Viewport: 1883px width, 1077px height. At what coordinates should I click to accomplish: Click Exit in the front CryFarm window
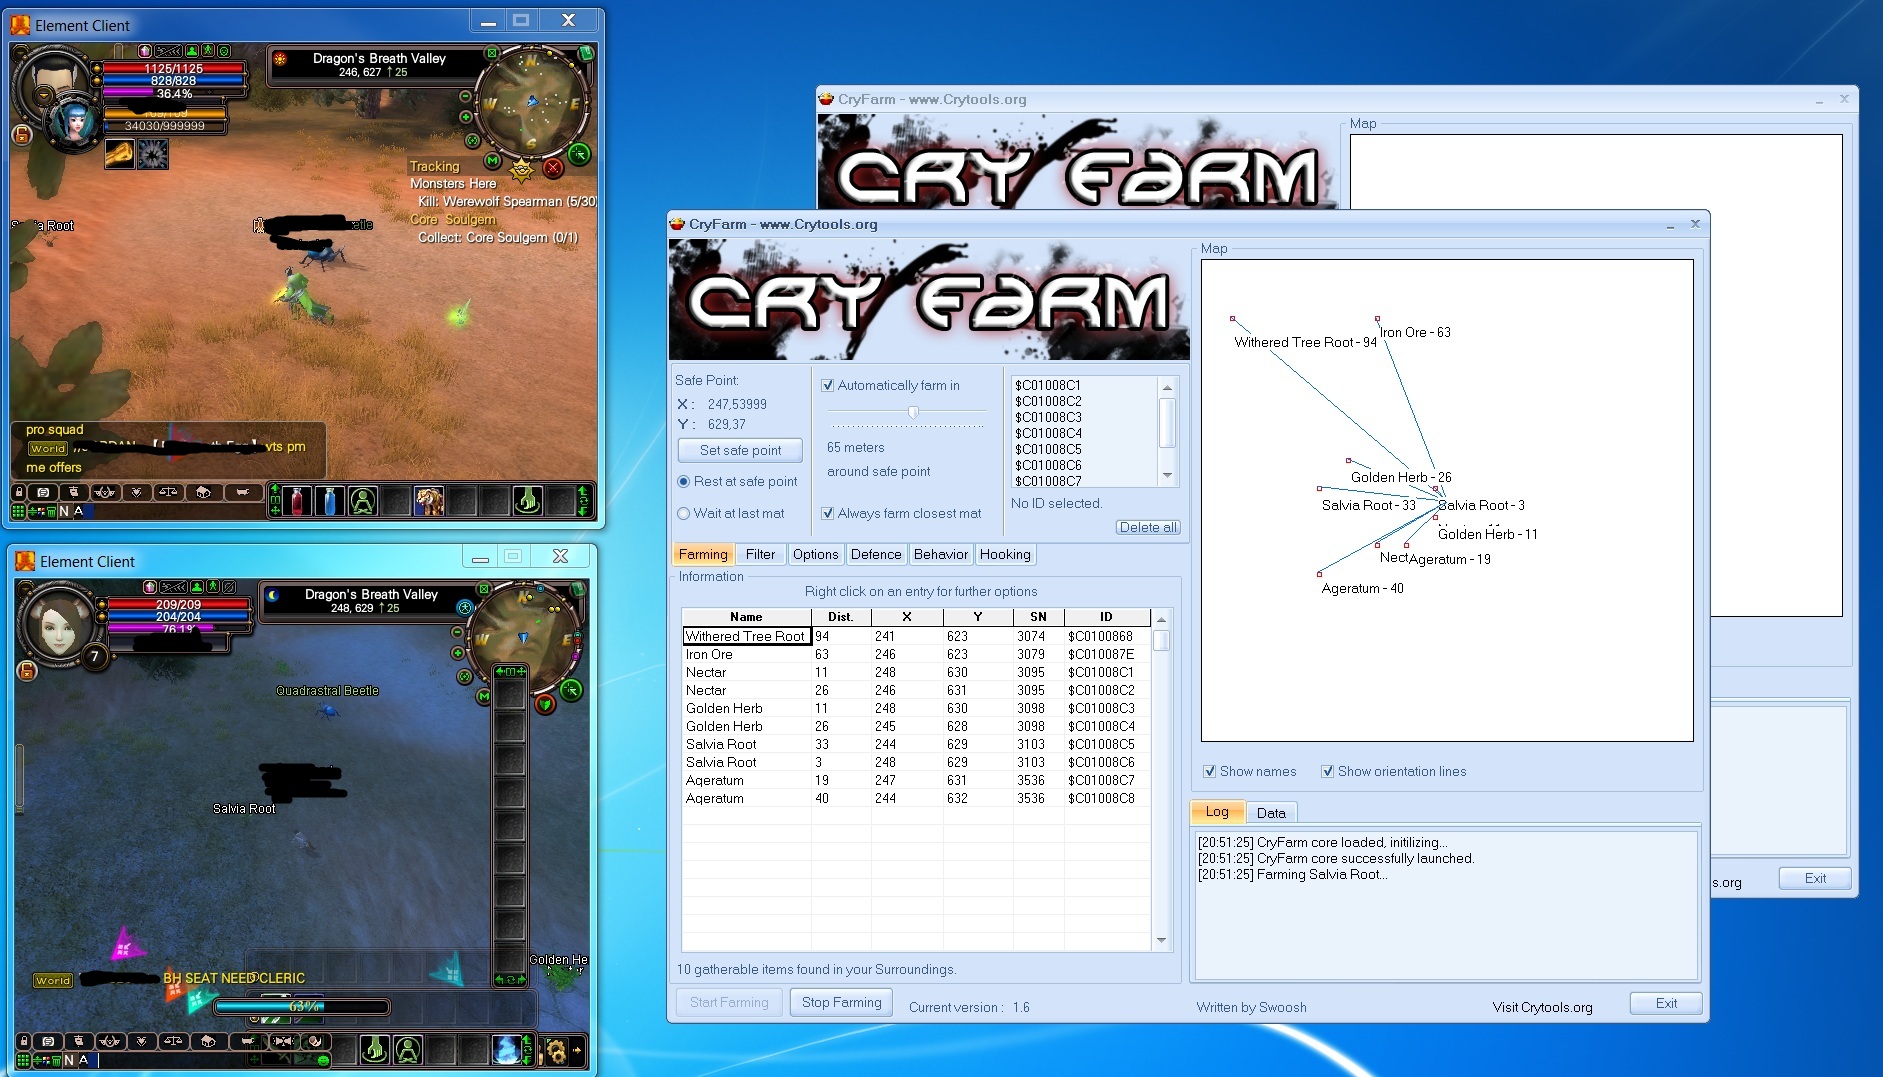pyautogui.click(x=1666, y=1003)
